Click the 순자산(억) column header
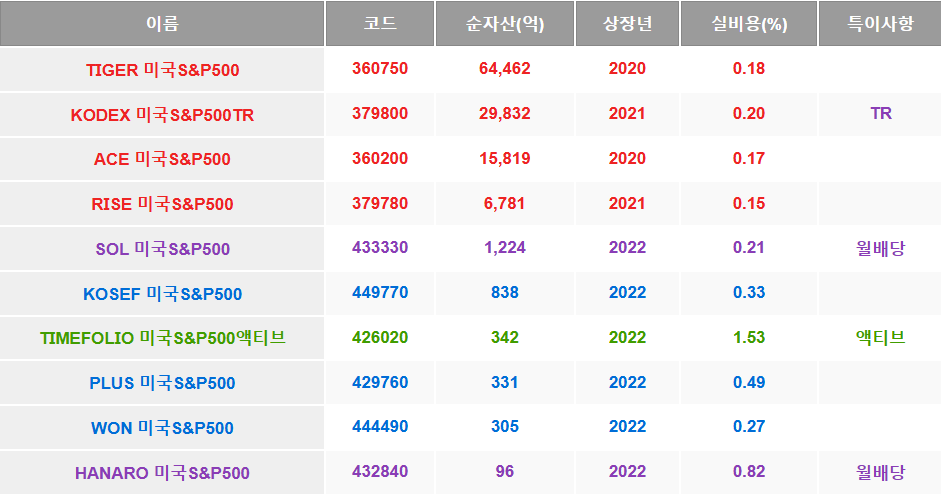Image resolution: width=941 pixels, height=498 pixels. [505, 23]
